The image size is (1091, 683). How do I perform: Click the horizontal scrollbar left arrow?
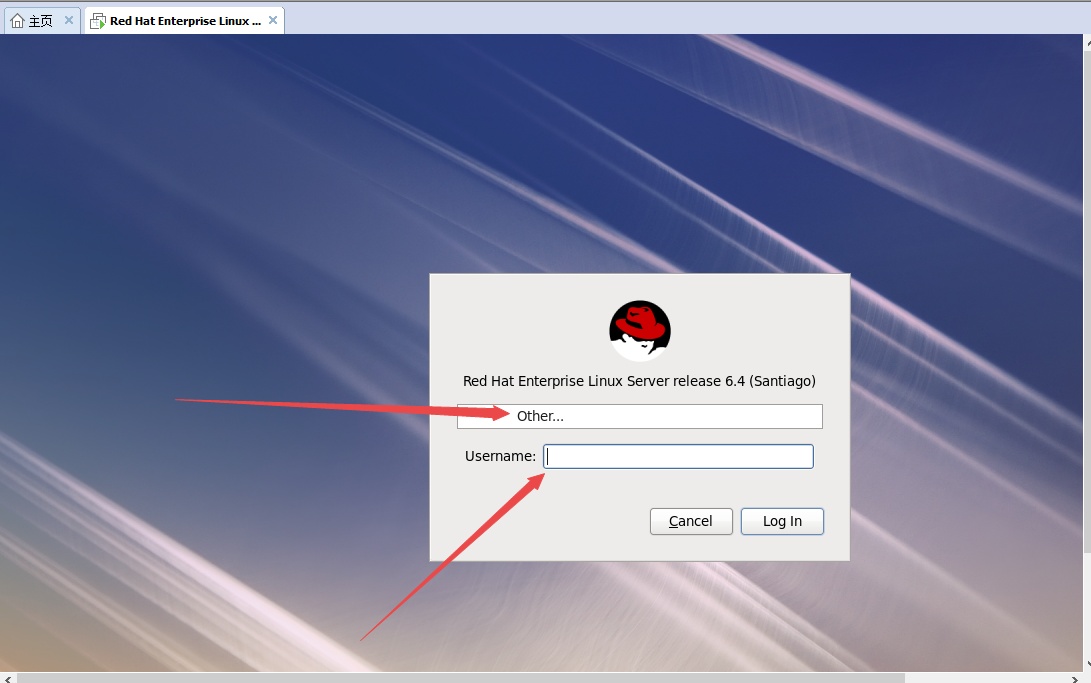coord(8,678)
